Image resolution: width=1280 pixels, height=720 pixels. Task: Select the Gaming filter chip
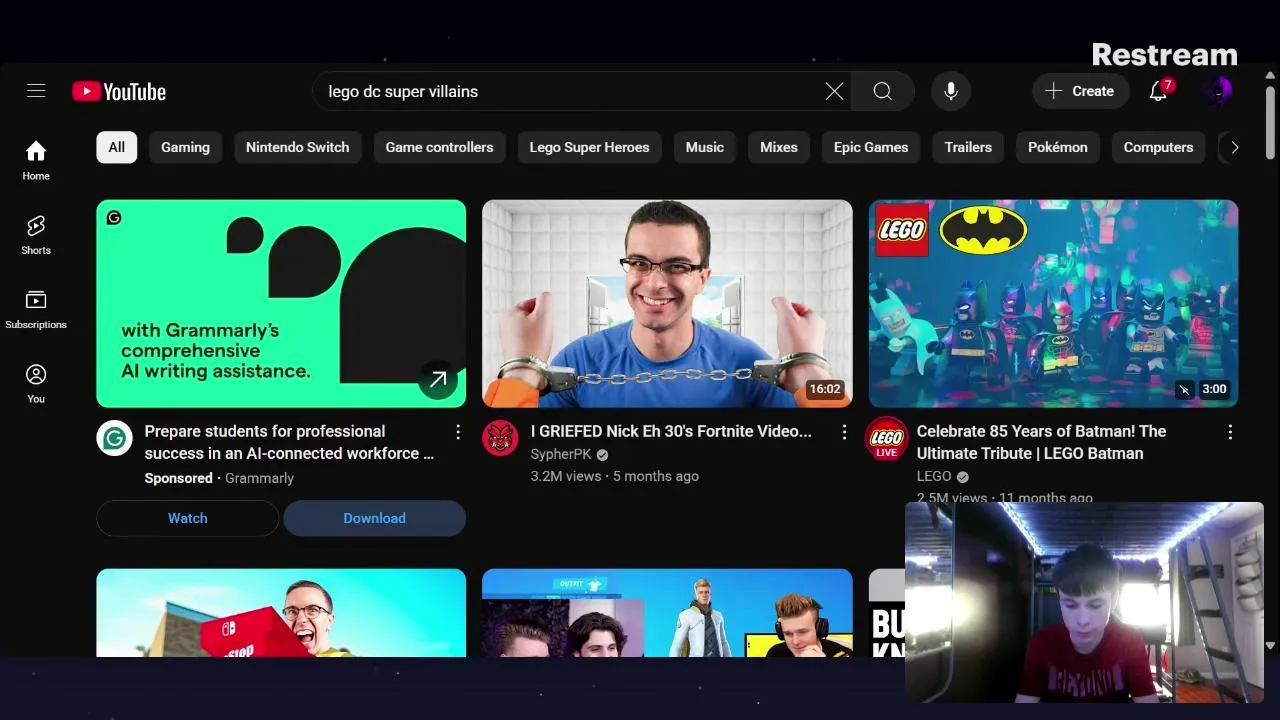[x=186, y=147]
